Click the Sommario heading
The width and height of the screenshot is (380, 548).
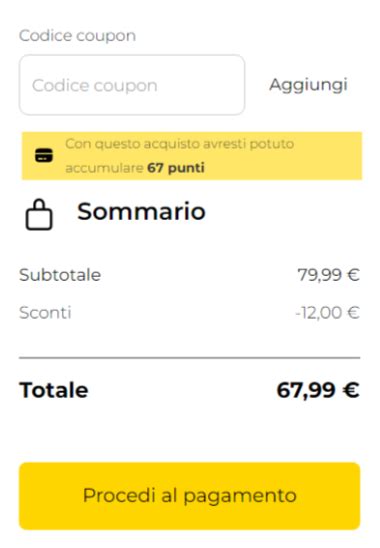click(x=141, y=211)
